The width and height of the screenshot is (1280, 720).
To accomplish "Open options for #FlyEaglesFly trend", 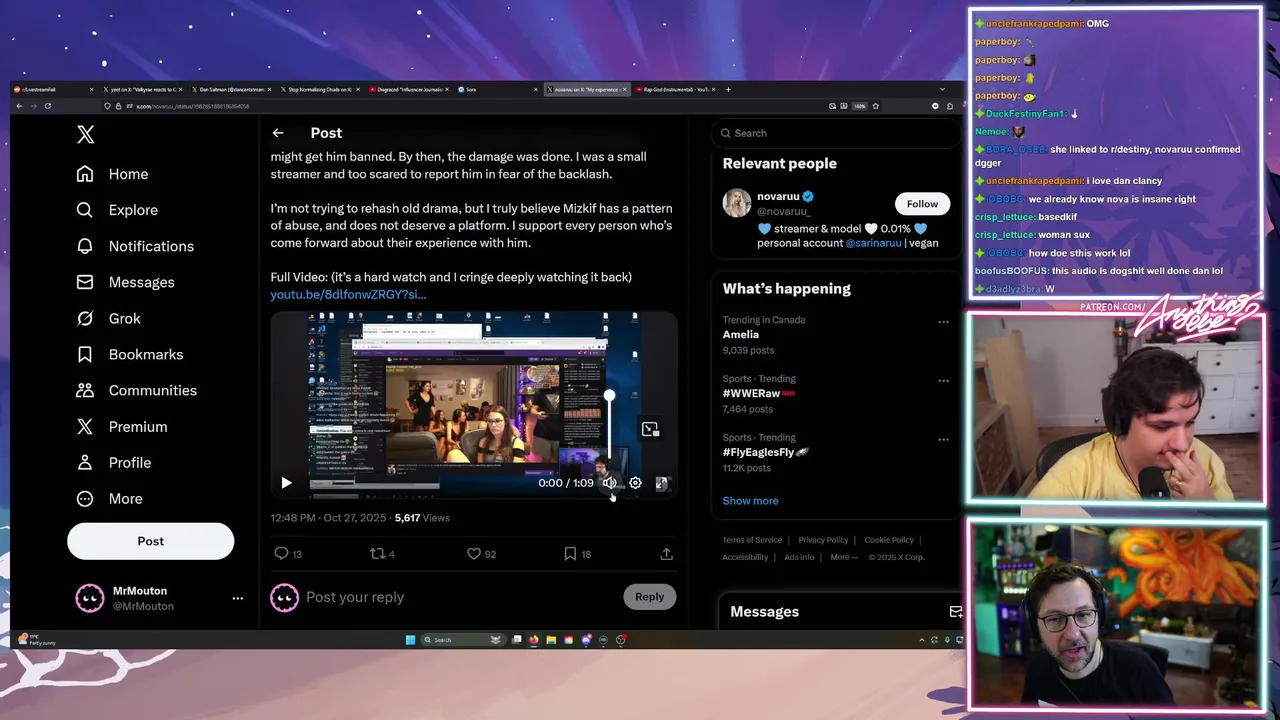I will (x=943, y=440).
